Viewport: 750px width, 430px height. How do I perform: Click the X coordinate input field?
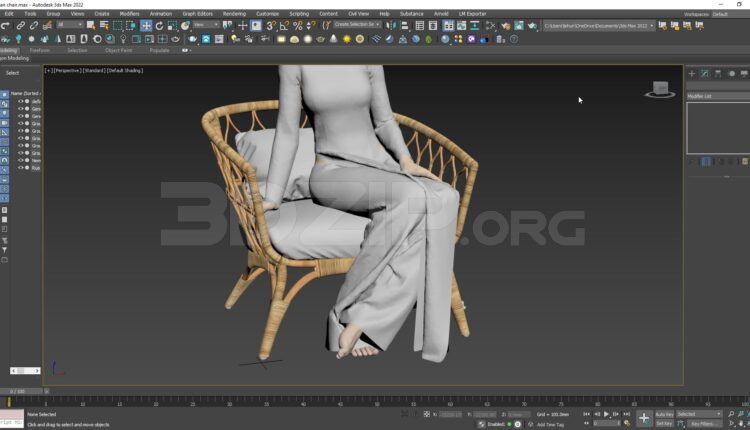(451, 414)
